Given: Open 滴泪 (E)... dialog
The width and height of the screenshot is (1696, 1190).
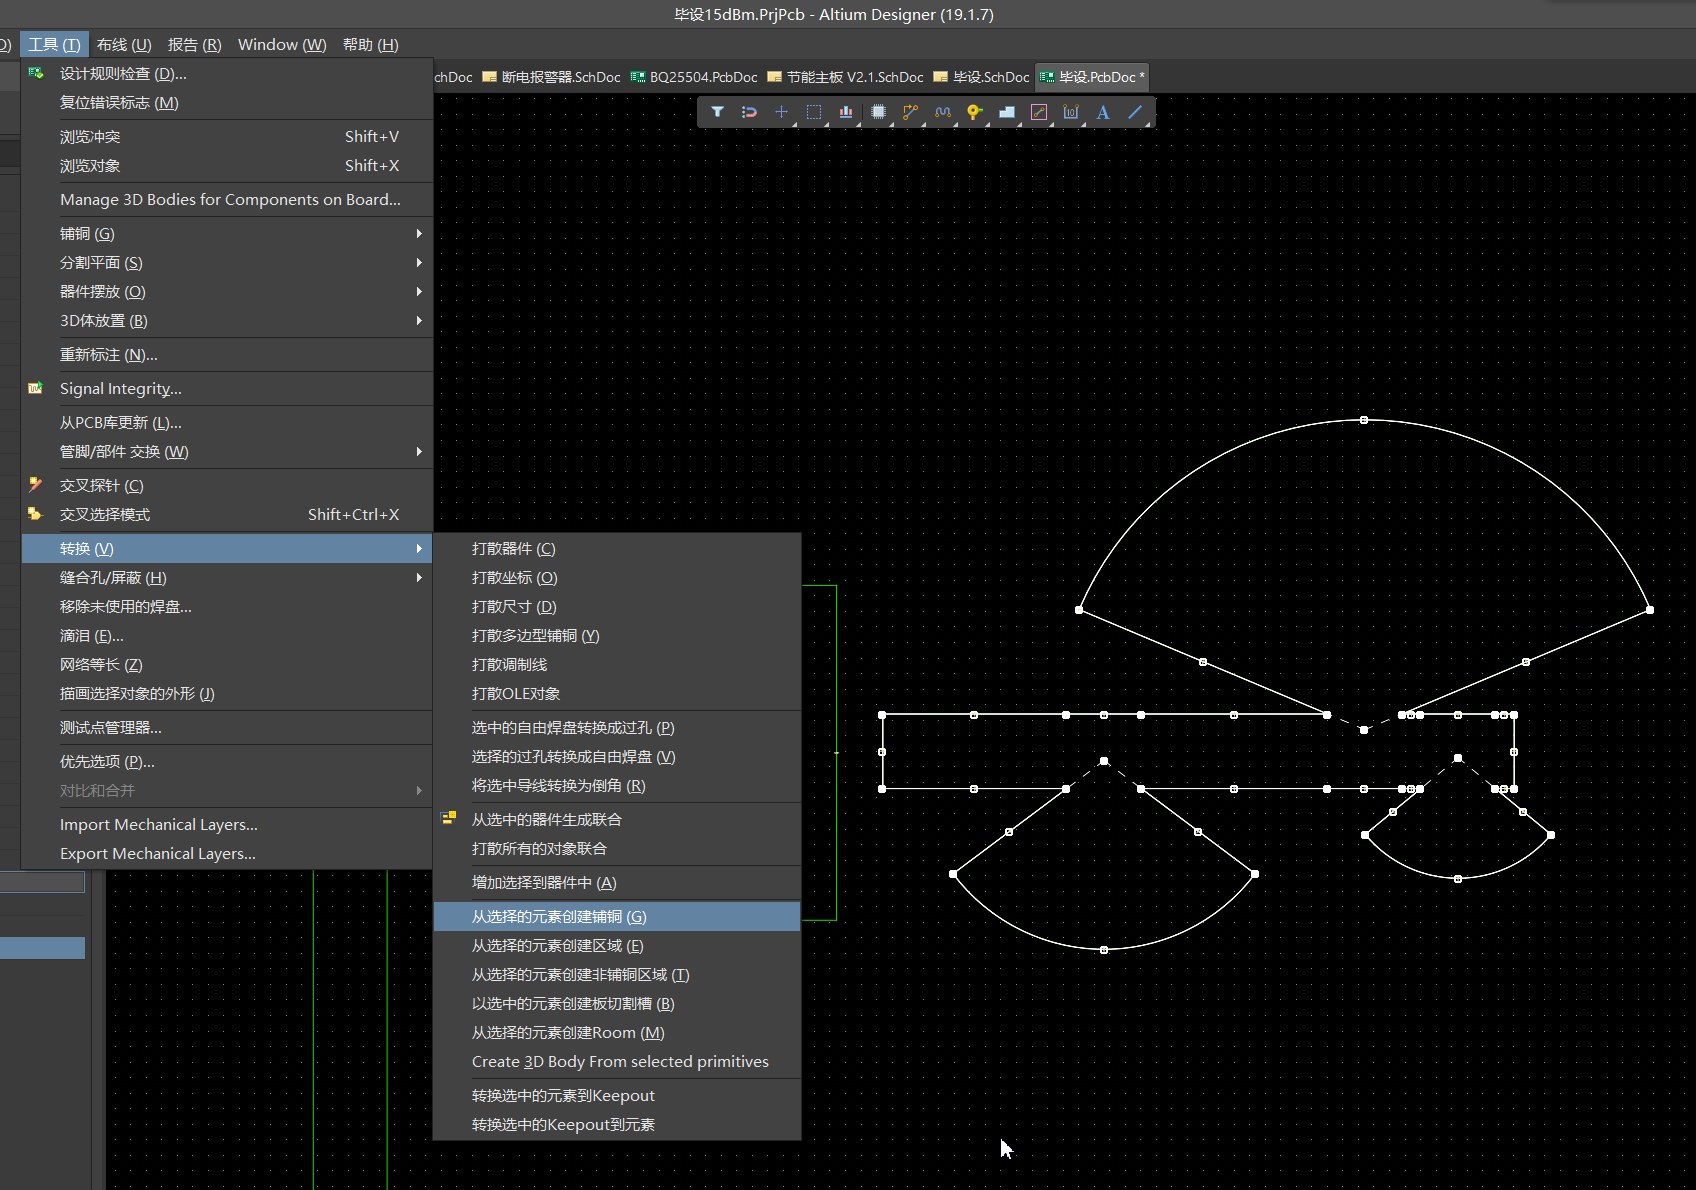Looking at the screenshot, I should pos(227,636).
